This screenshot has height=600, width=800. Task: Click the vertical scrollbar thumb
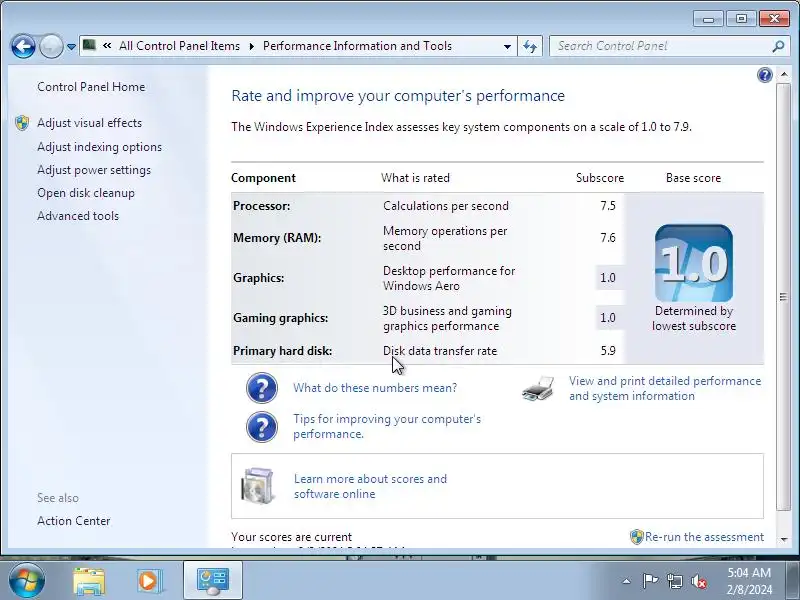[784, 296]
